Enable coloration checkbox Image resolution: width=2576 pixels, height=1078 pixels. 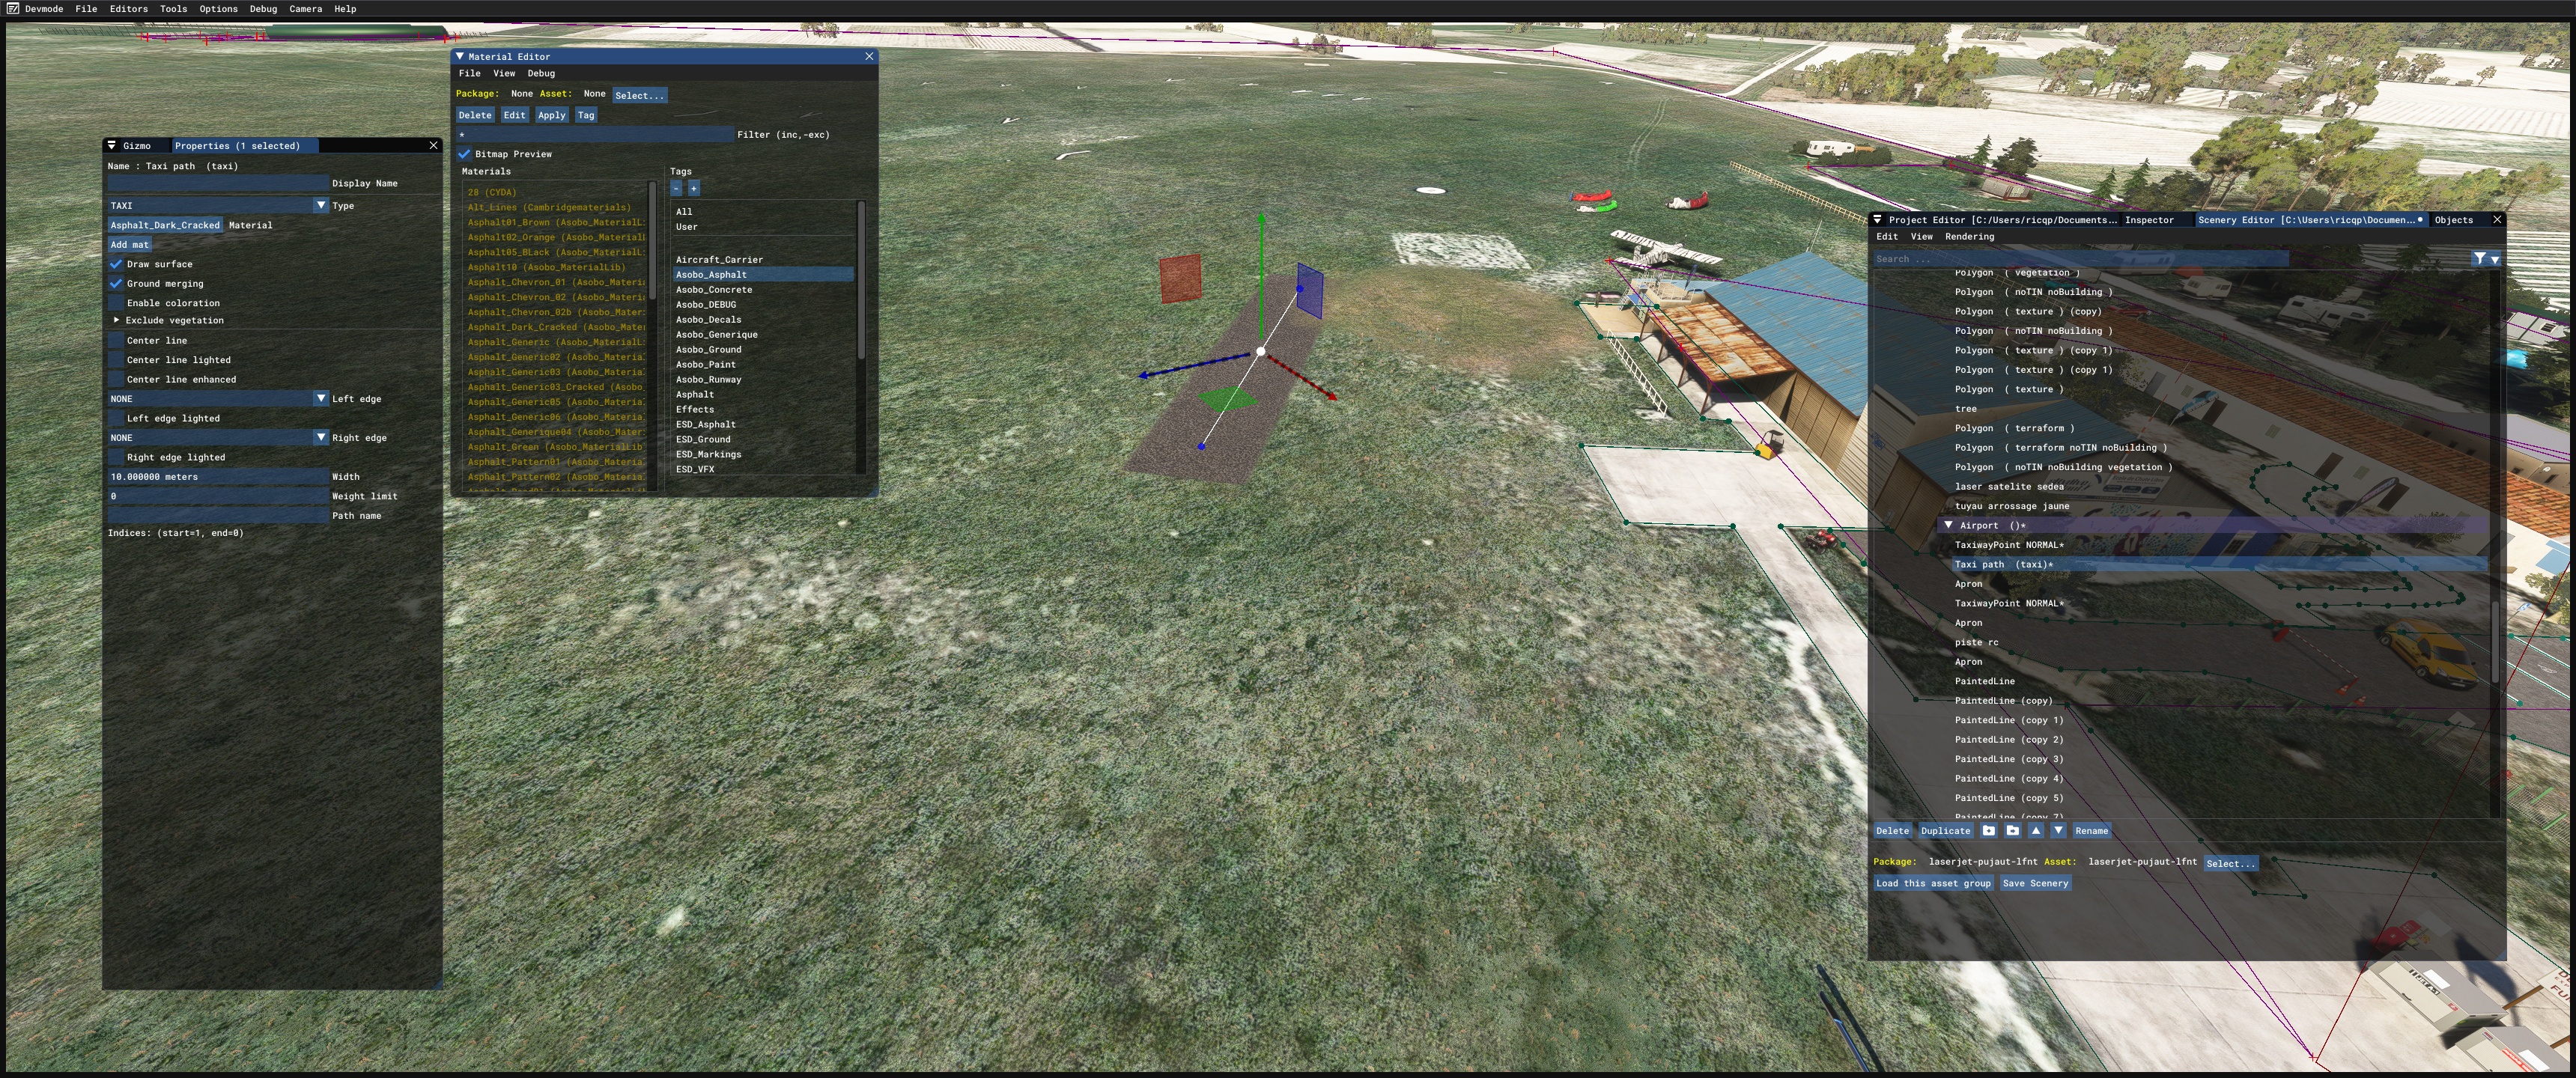(x=116, y=303)
